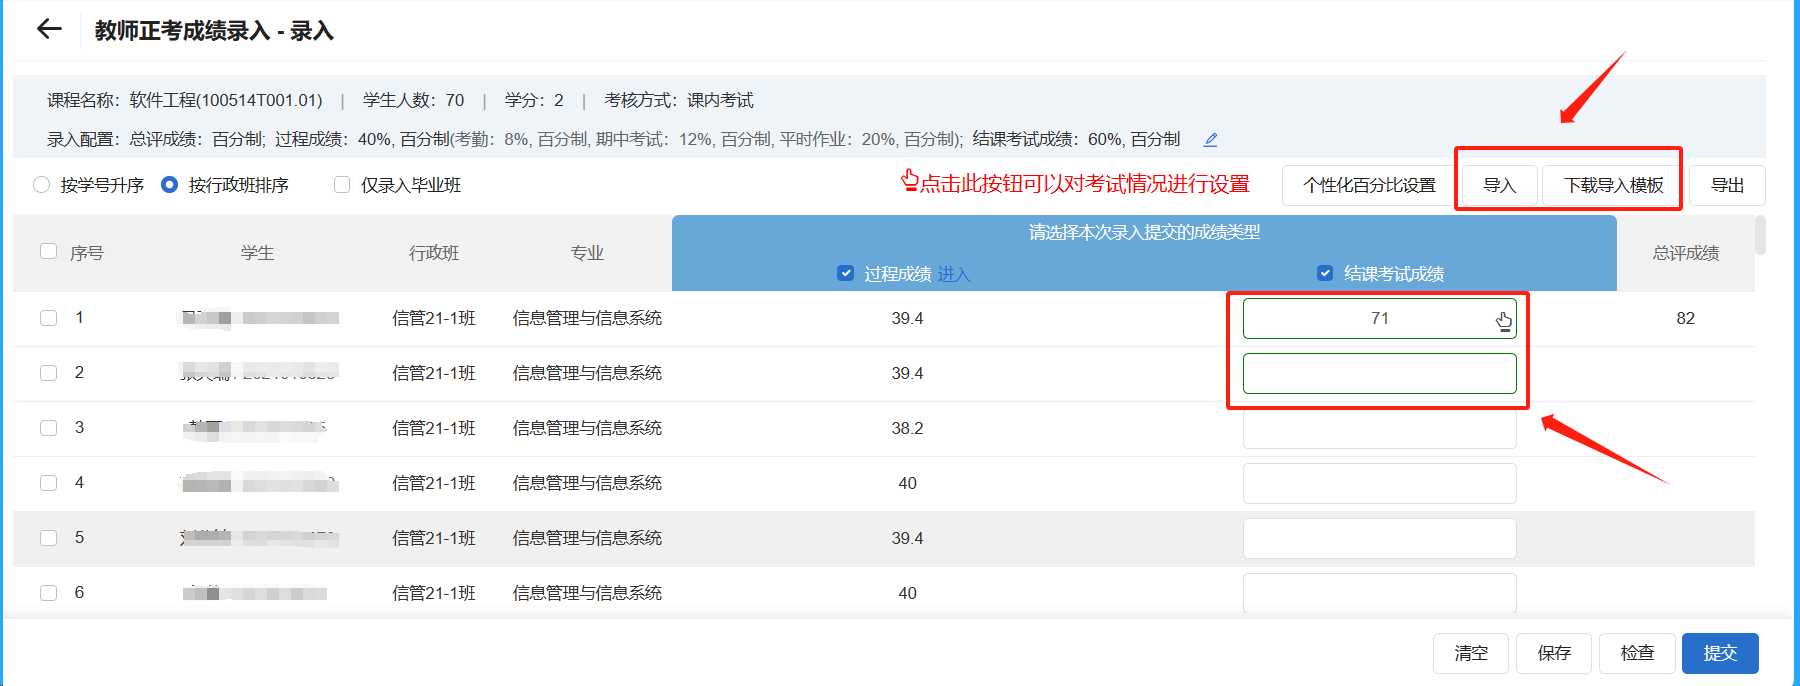Uncheck the 过程成绩 checkbox

846,274
